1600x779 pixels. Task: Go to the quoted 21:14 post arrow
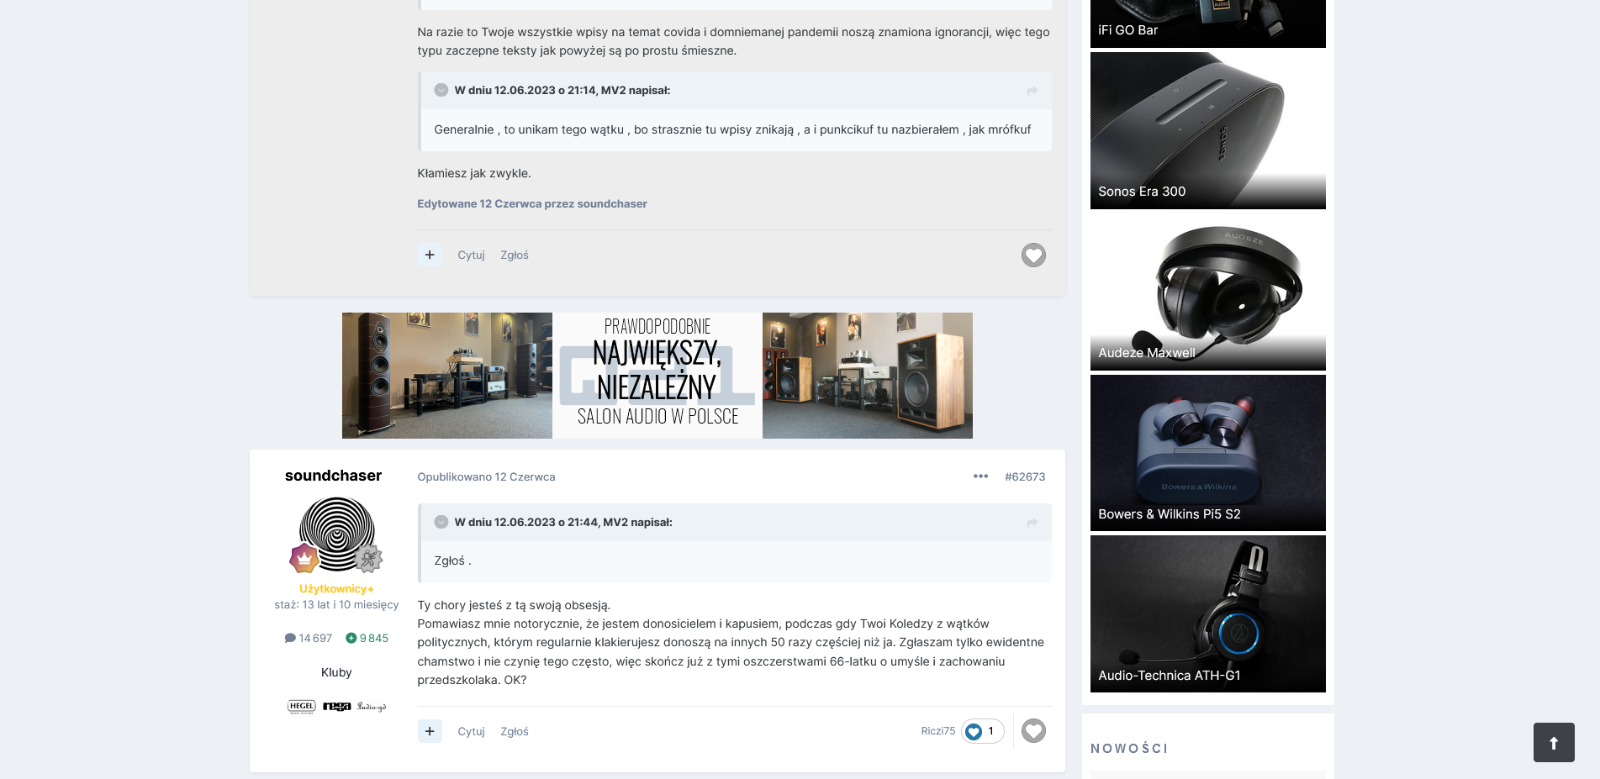coord(1032,91)
